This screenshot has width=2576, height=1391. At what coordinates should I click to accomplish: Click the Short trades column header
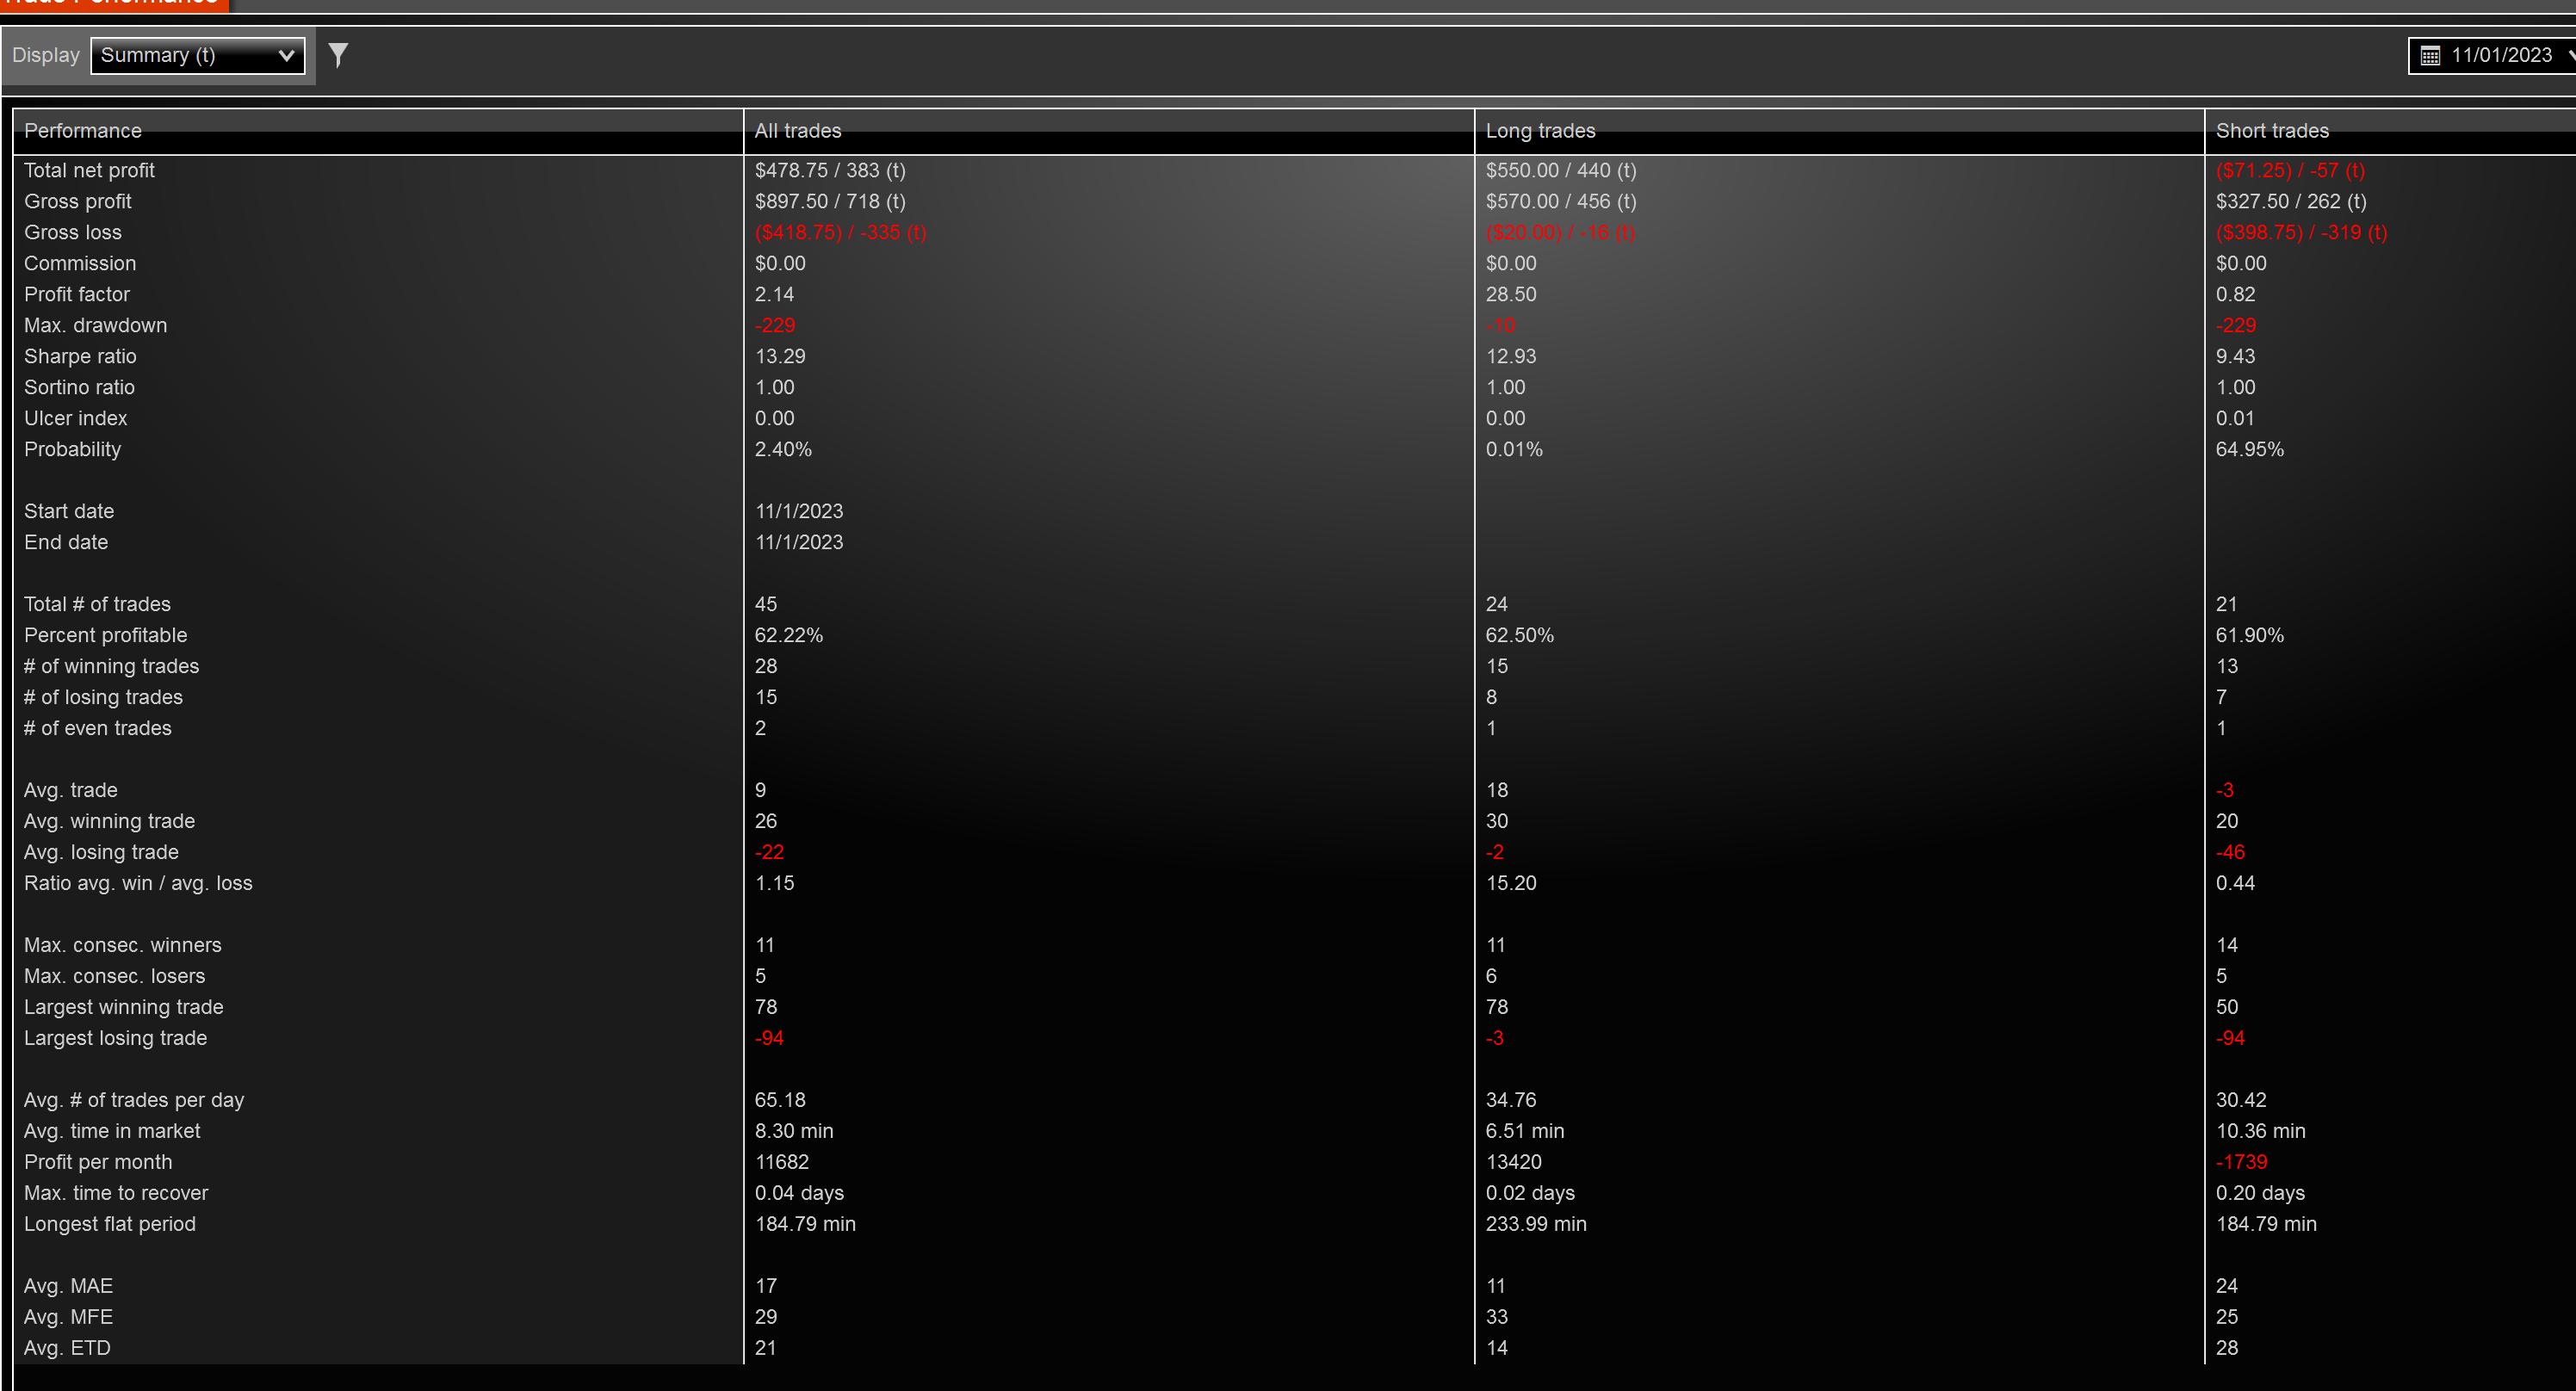coord(2390,131)
